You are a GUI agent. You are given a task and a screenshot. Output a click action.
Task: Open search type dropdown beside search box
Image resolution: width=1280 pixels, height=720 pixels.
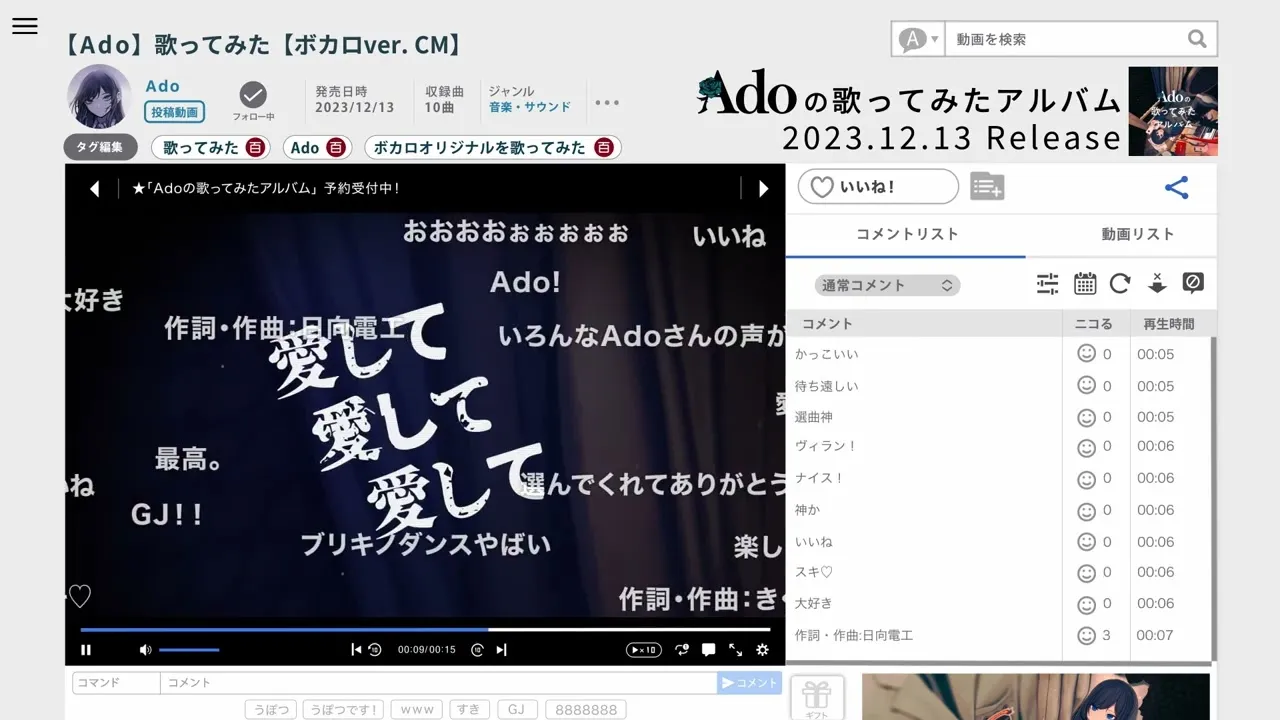tap(919, 39)
